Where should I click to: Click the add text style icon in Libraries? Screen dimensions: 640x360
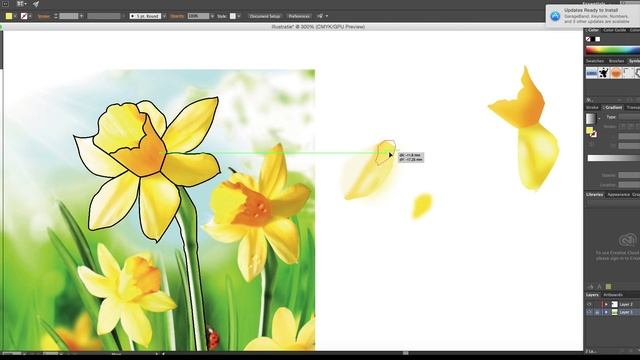599,287
